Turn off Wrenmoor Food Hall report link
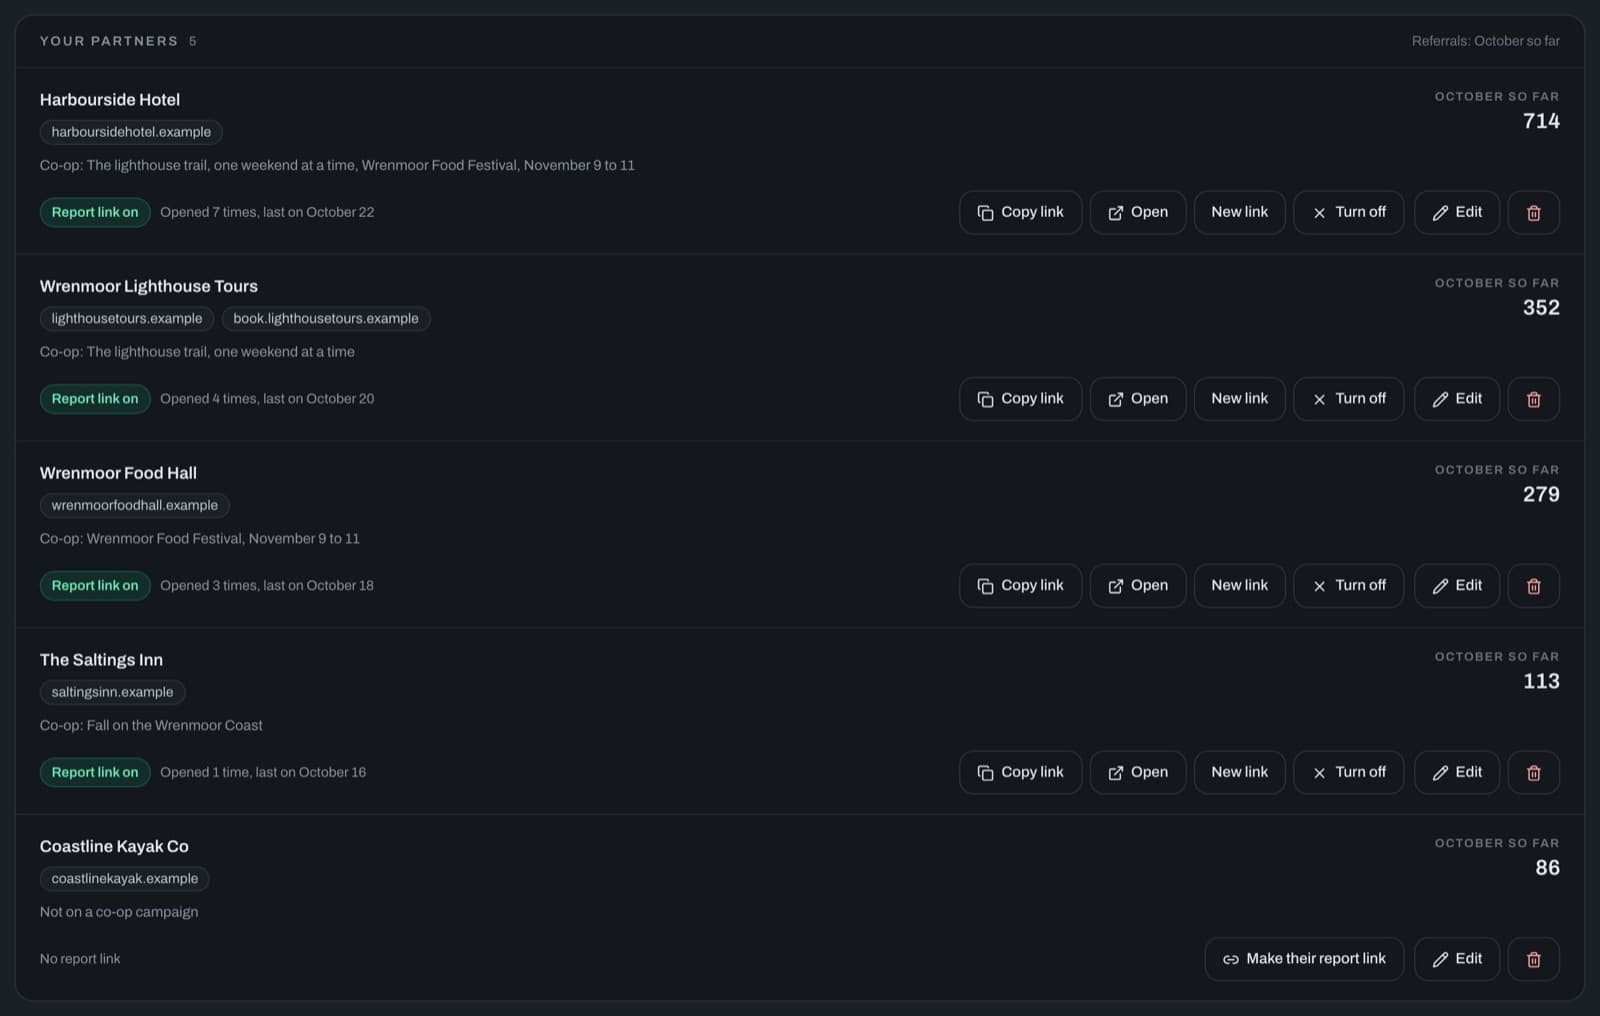1600x1016 pixels. click(x=1349, y=586)
